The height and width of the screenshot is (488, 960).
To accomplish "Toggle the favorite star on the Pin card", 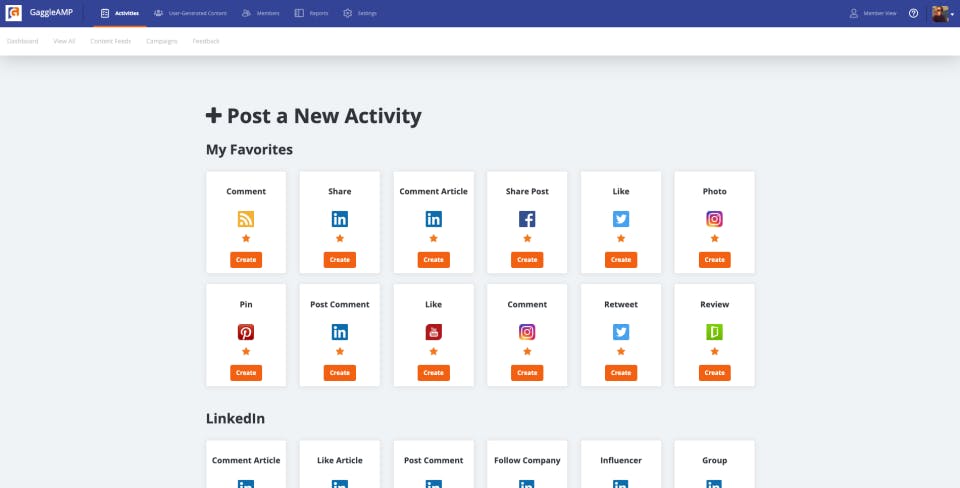I will tap(246, 351).
